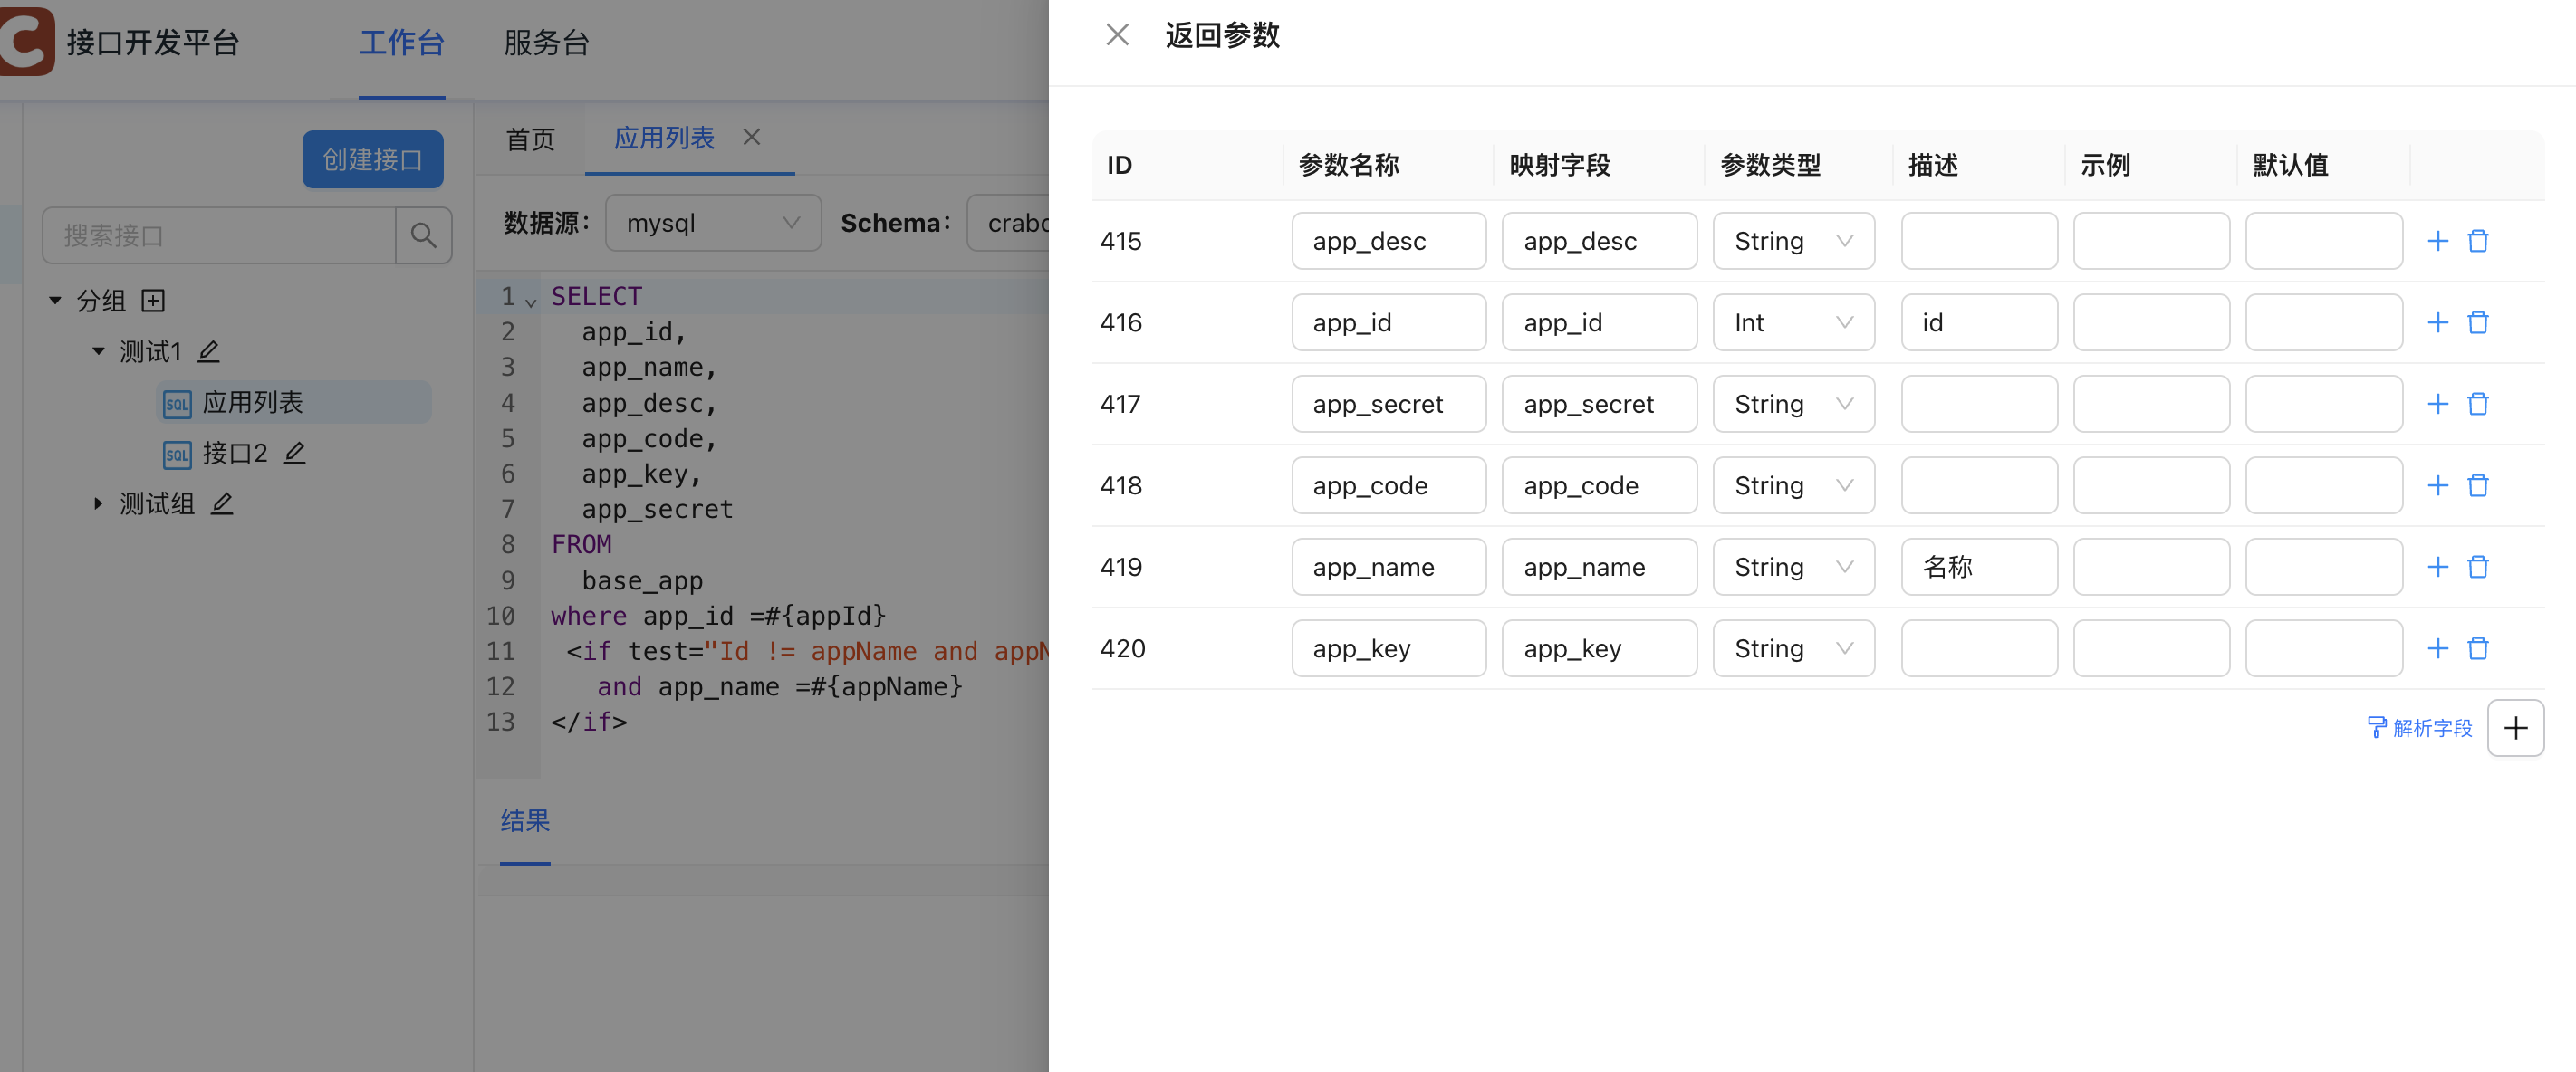Add a row after app_name
This screenshot has height=1072, width=2576.
pos(2437,567)
